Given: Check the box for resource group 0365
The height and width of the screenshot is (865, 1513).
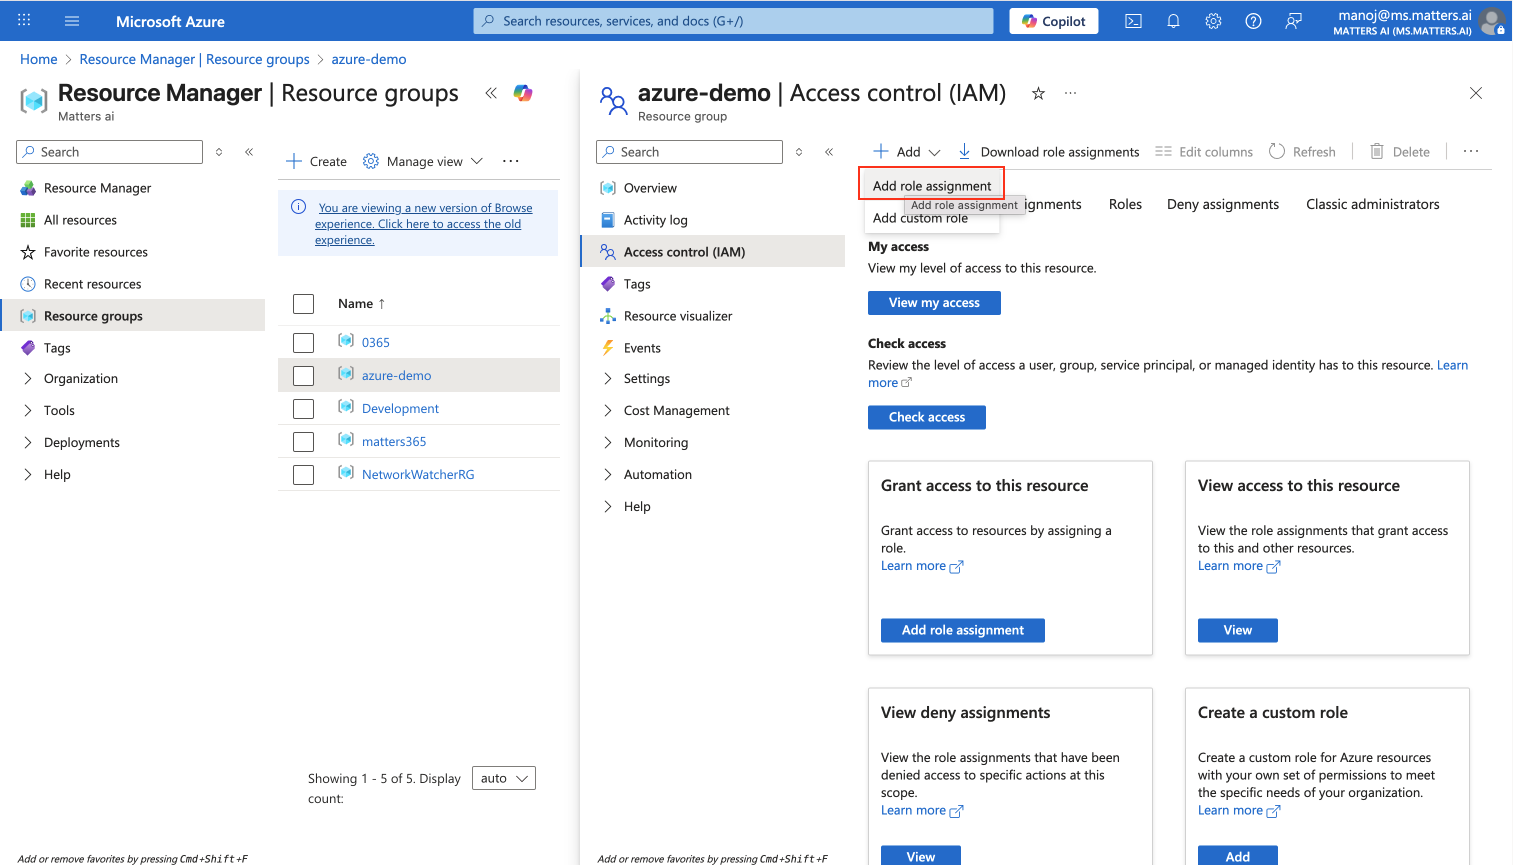Looking at the screenshot, I should point(304,343).
